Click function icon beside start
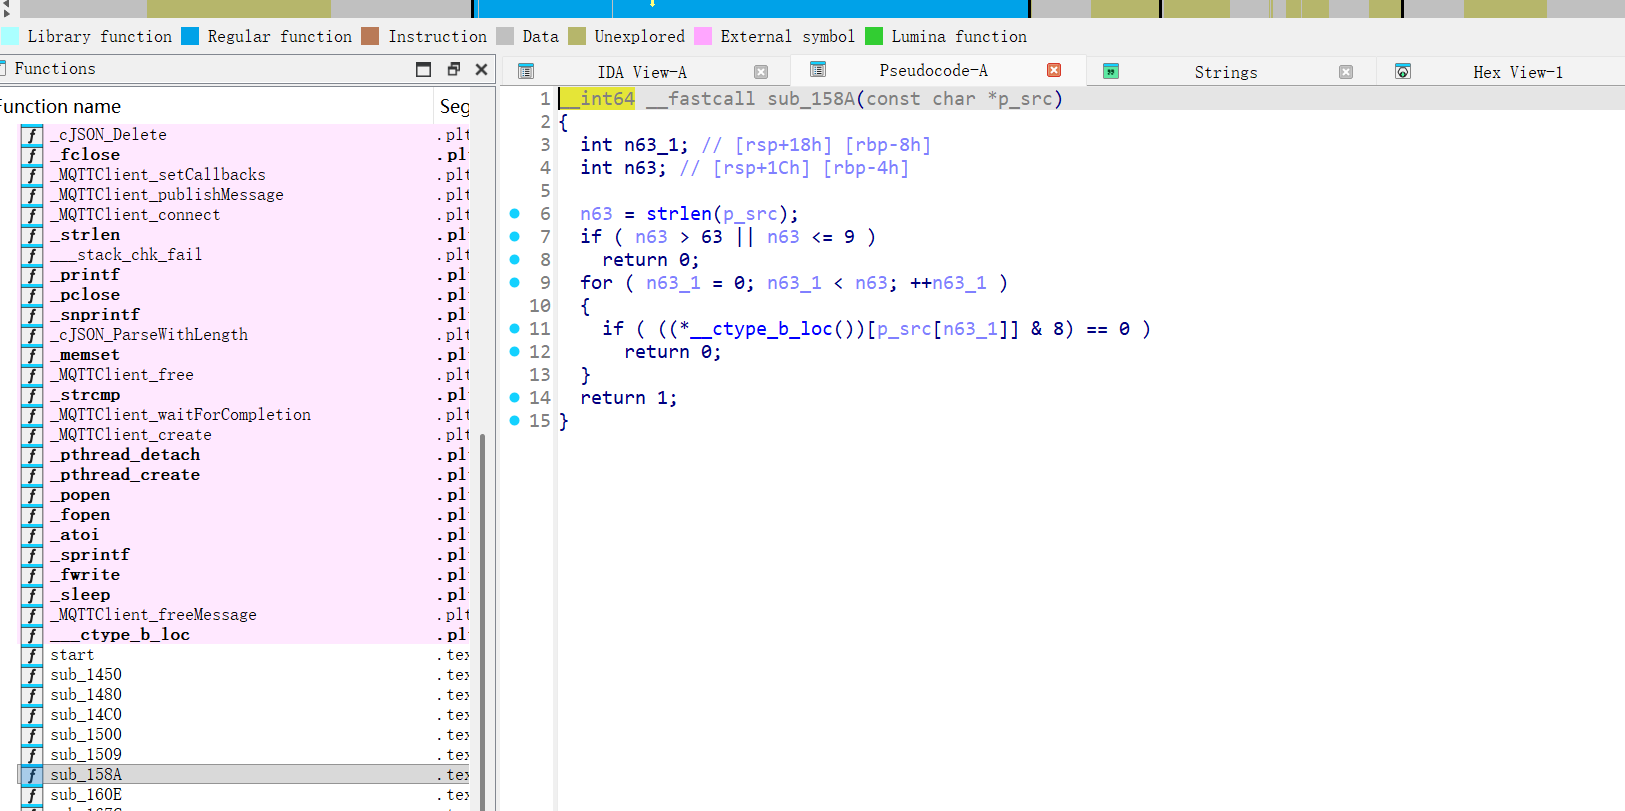This screenshot has width=1625, height=811. (32, 655)
